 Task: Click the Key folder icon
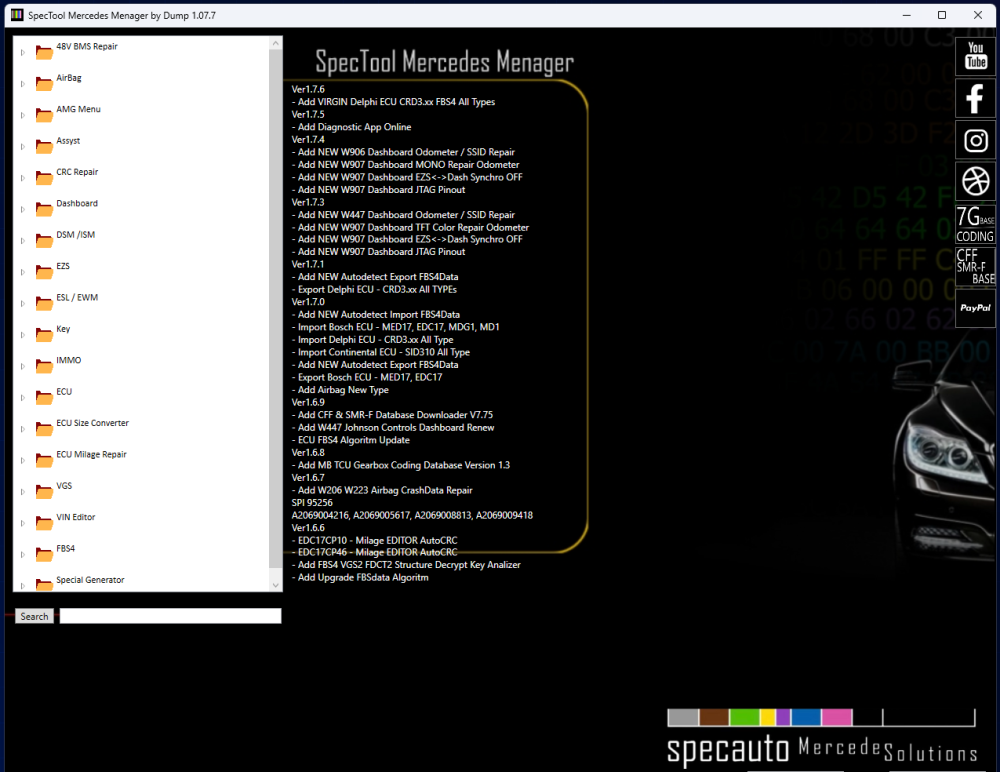coord(44,334)
